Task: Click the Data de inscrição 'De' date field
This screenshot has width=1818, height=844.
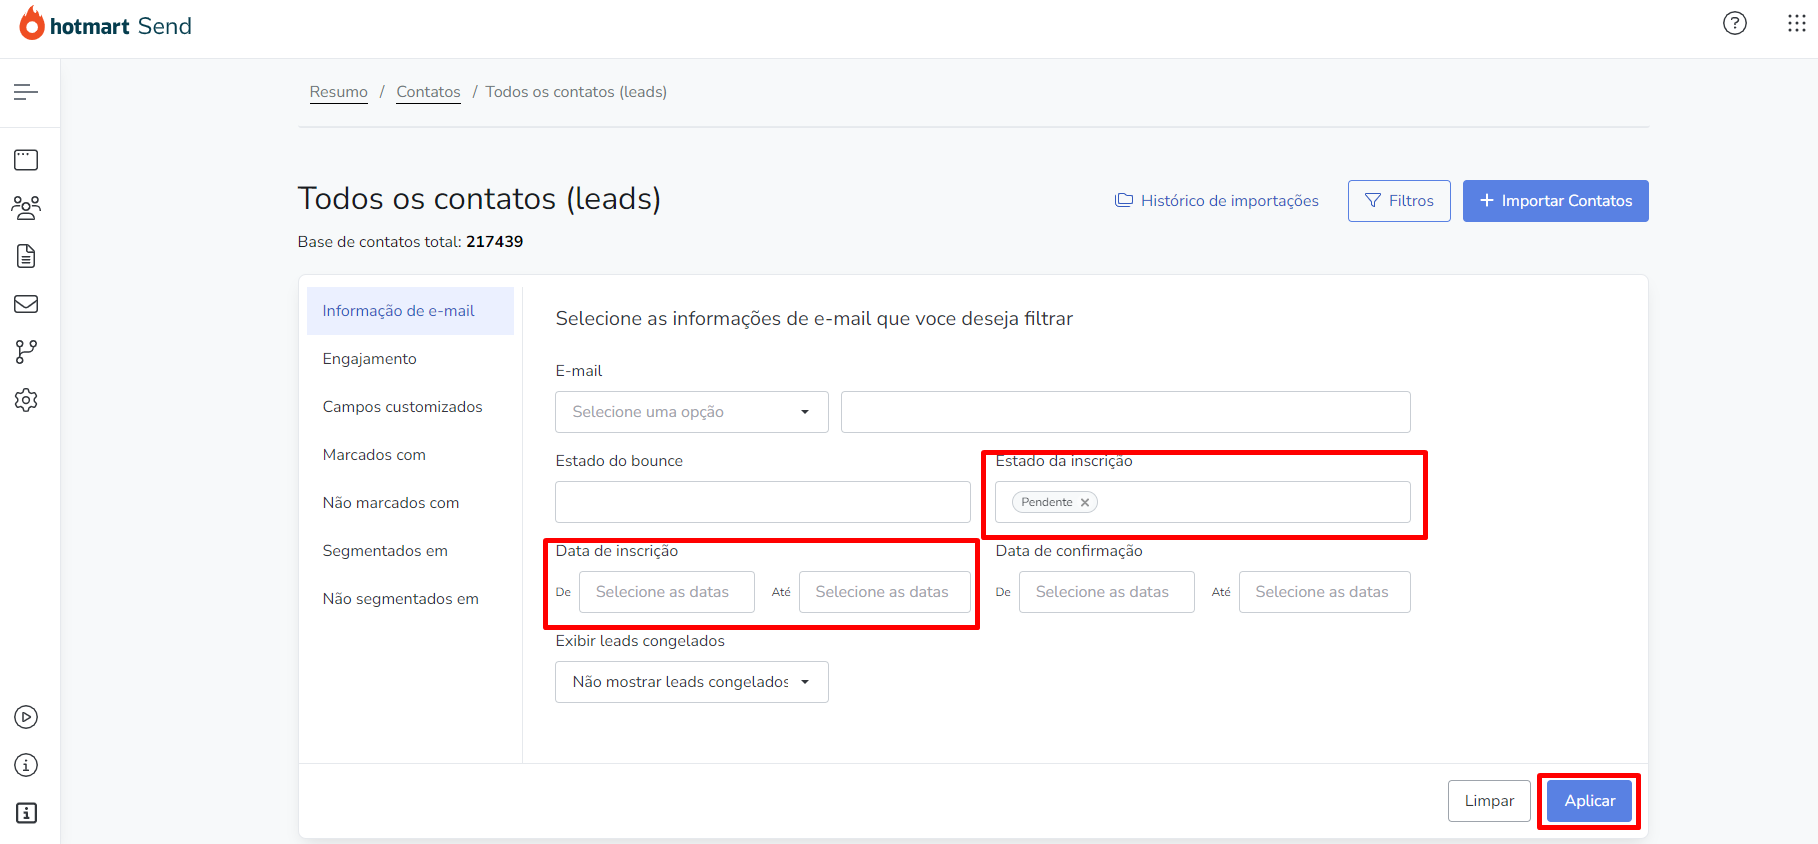Action: tap(666, 592)
